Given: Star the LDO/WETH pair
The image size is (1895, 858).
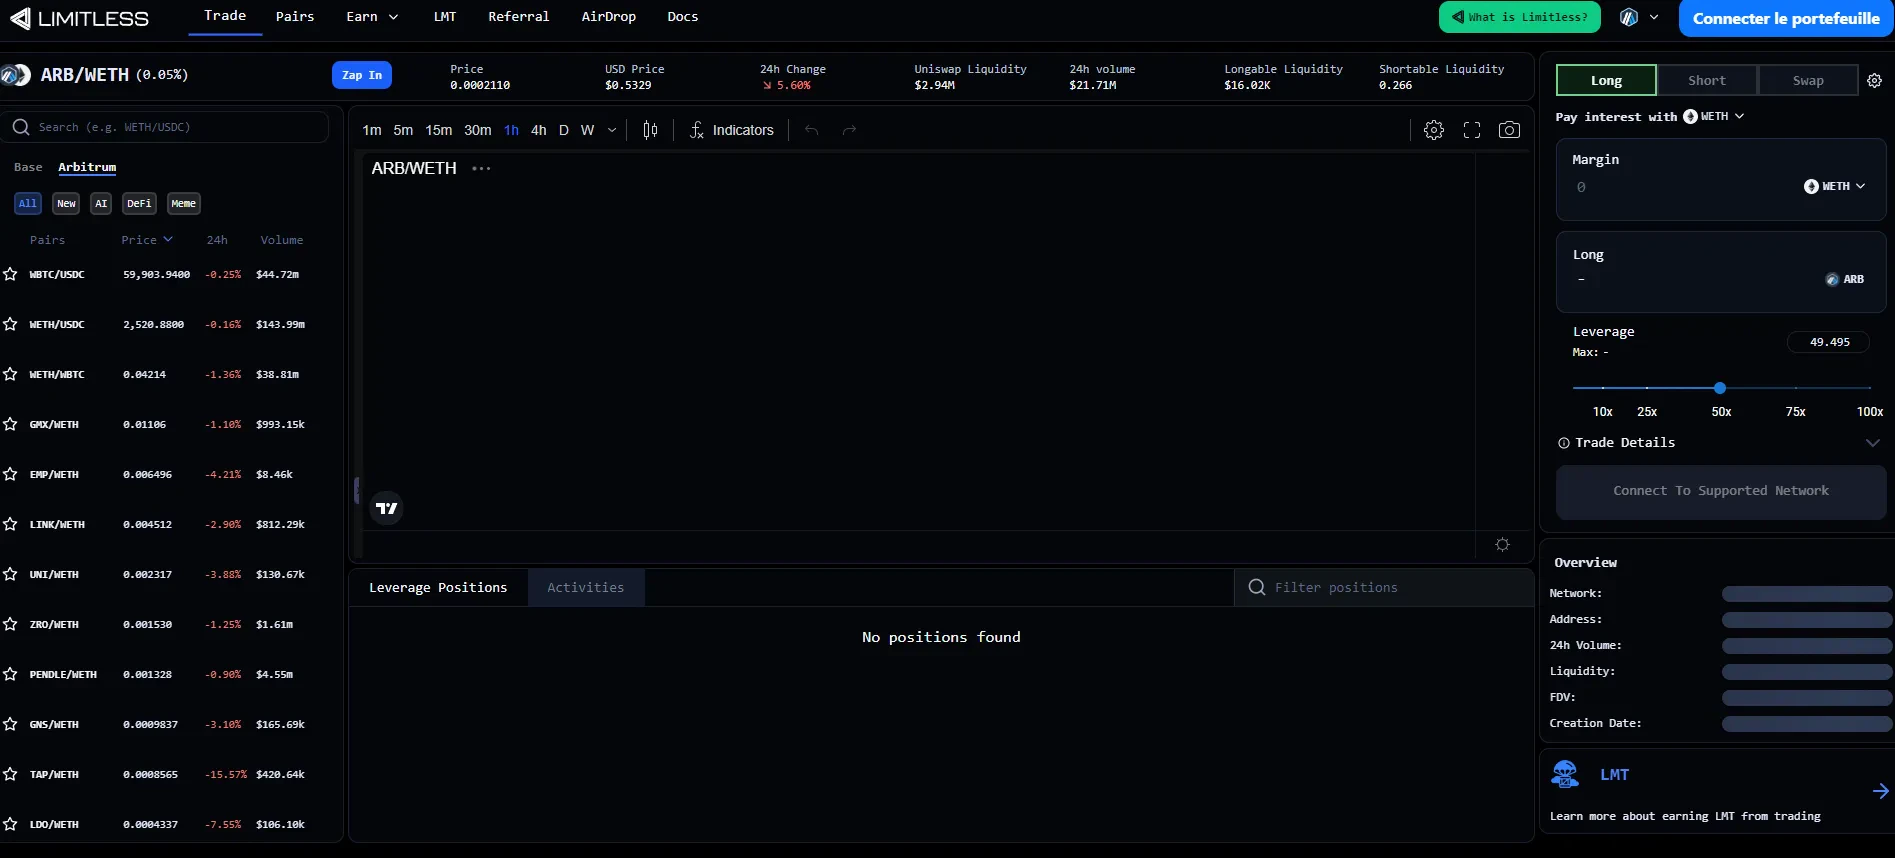Looking at the screenshot, I should click(x=10, y=824).
